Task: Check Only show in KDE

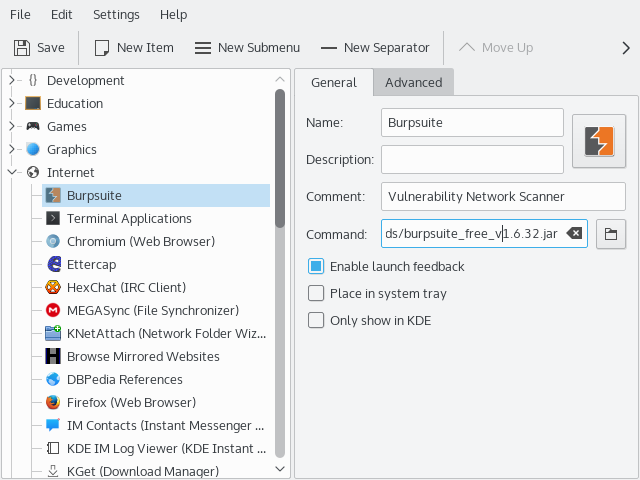Action: 316,320
